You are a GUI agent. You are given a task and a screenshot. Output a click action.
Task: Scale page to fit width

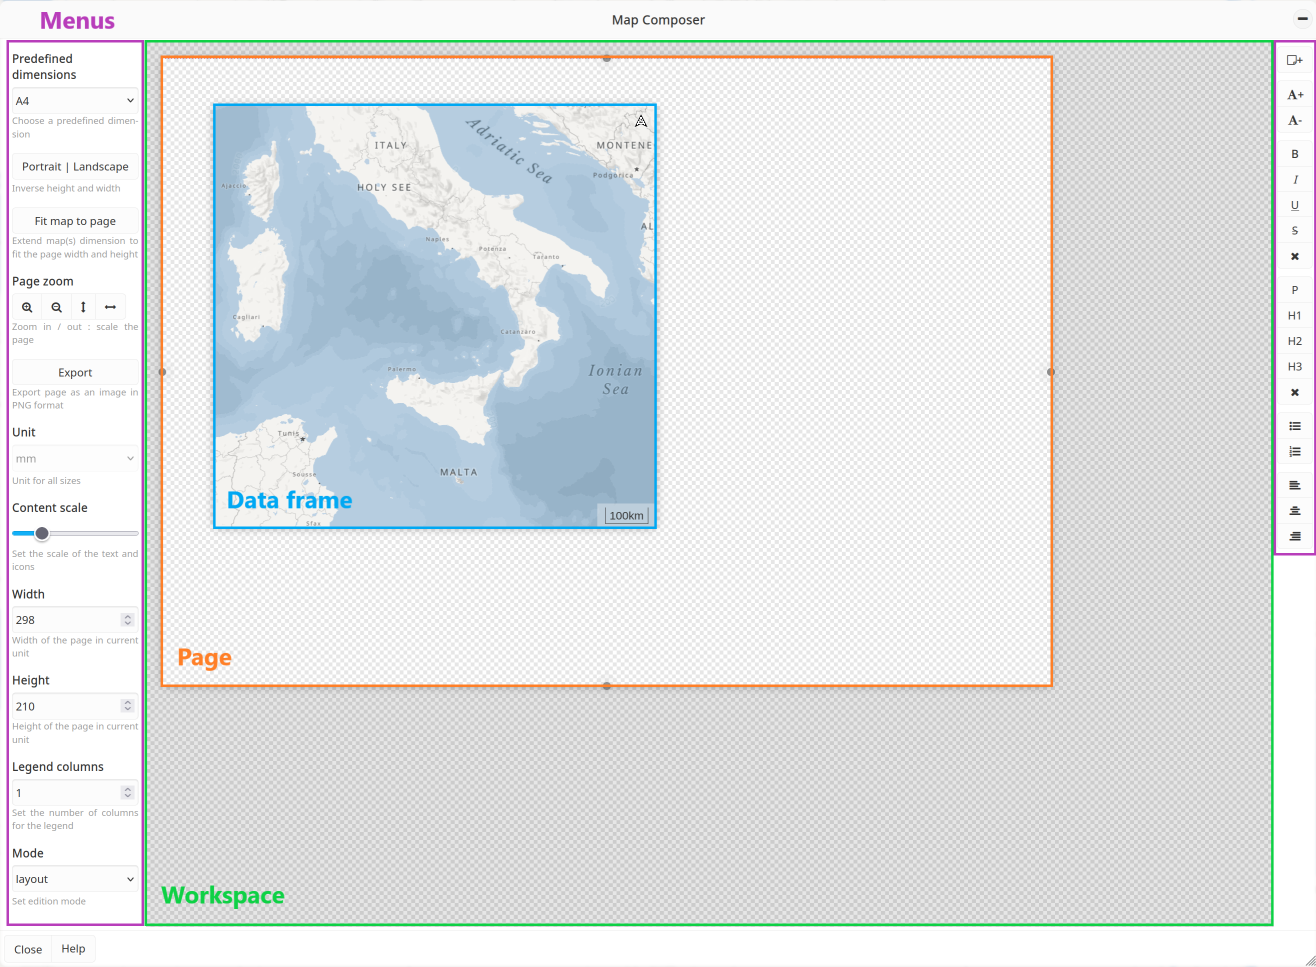[110, 307]
